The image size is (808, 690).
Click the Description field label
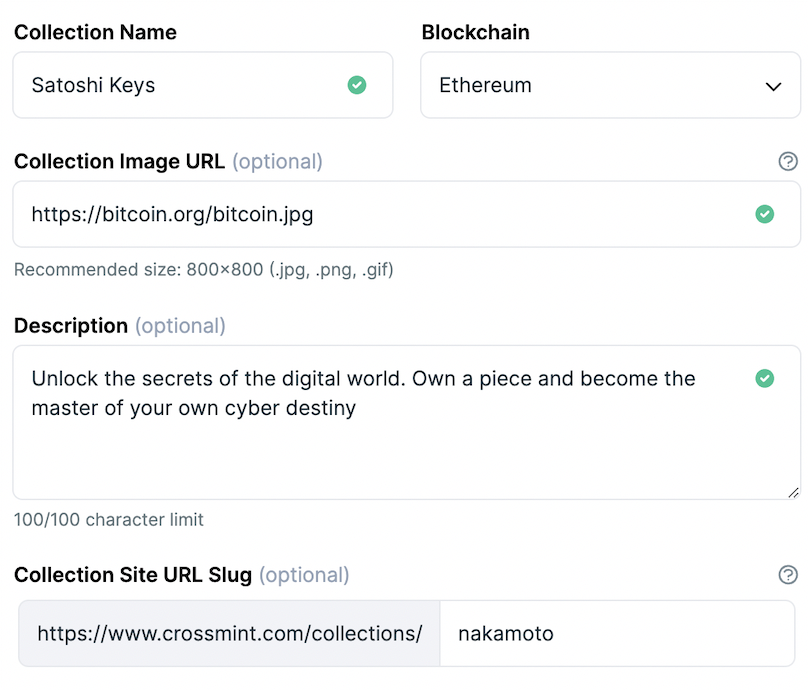[71, 326]
